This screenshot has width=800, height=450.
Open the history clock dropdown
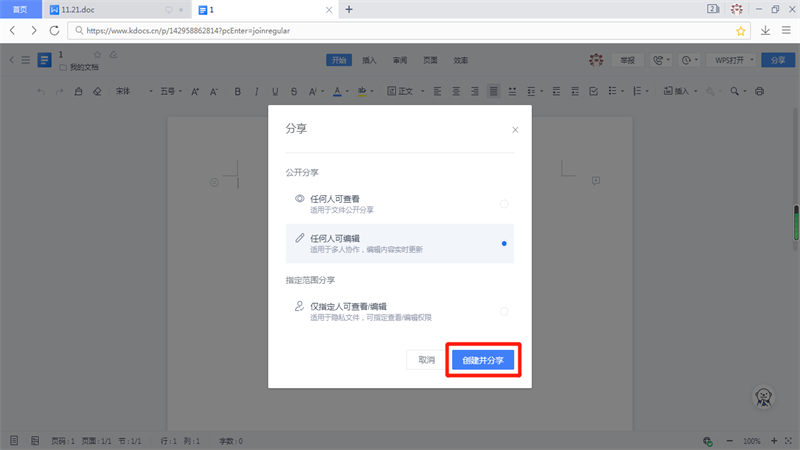pyautogui.click(x=690, y=60)
